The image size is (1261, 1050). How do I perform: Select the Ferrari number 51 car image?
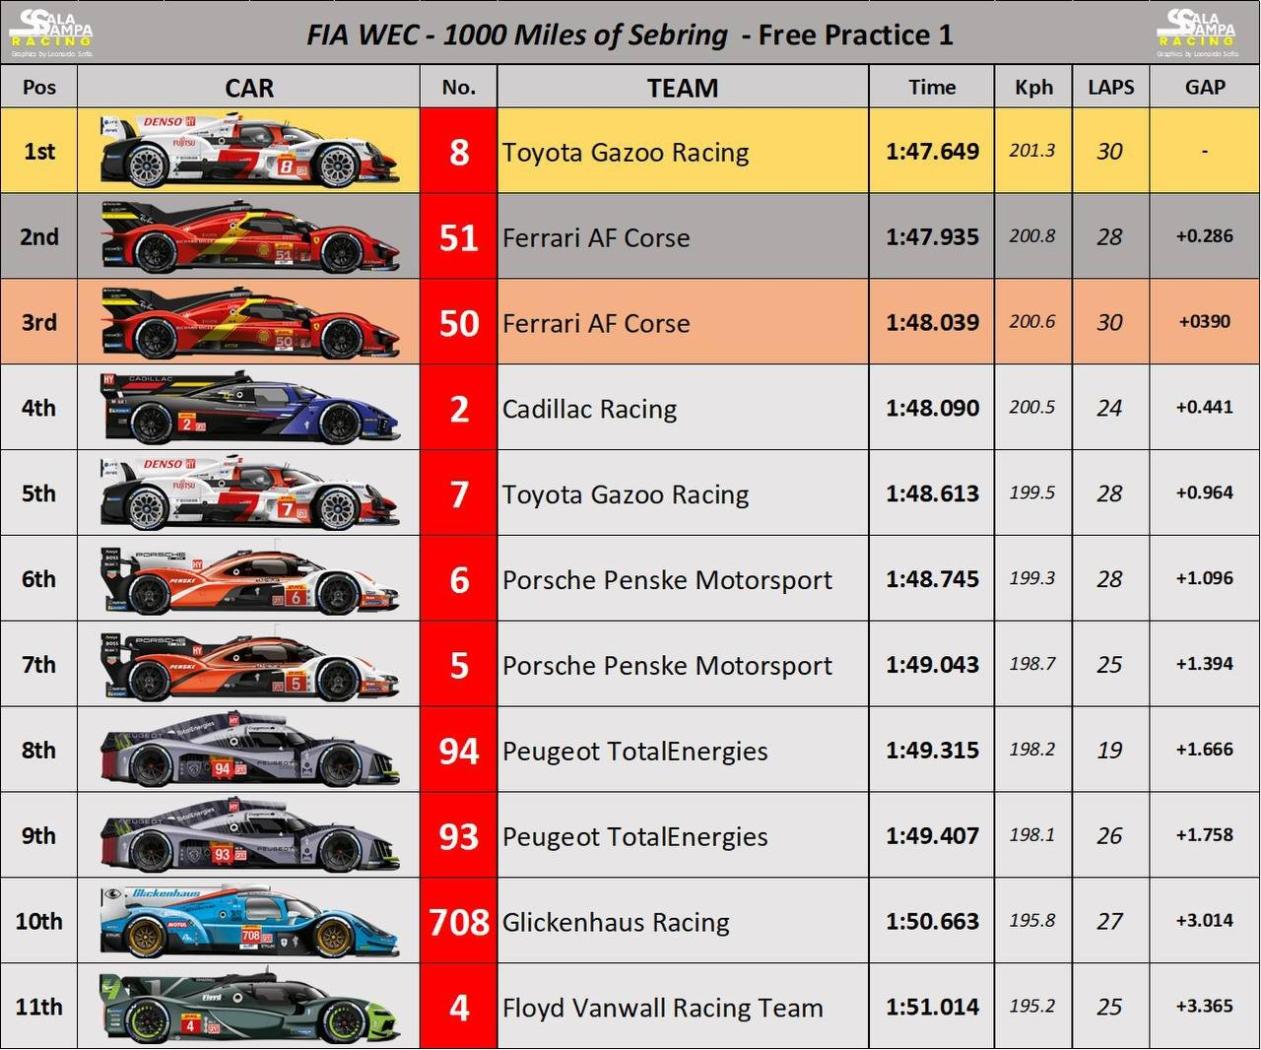coord(249,237)
